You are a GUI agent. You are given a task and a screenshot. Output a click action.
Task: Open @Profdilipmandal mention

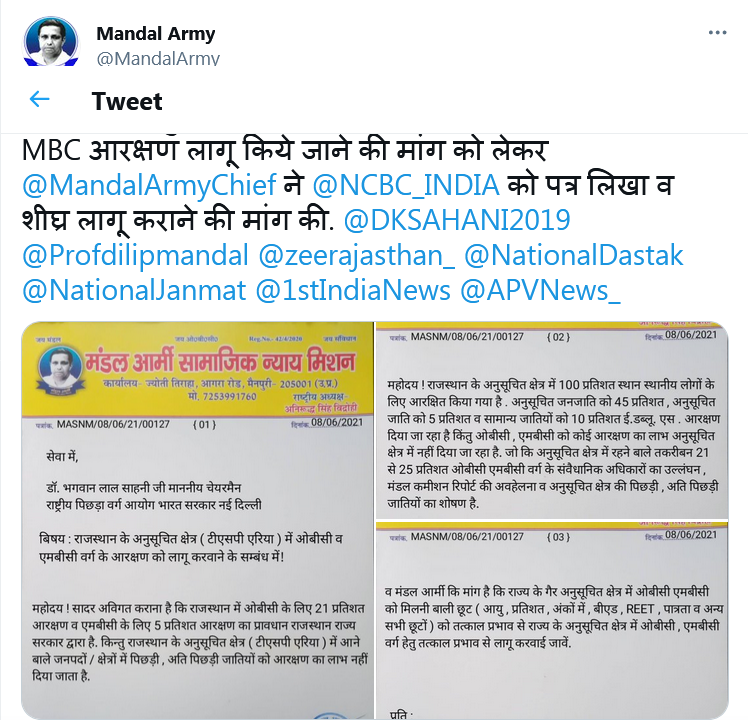pos(135,255)
